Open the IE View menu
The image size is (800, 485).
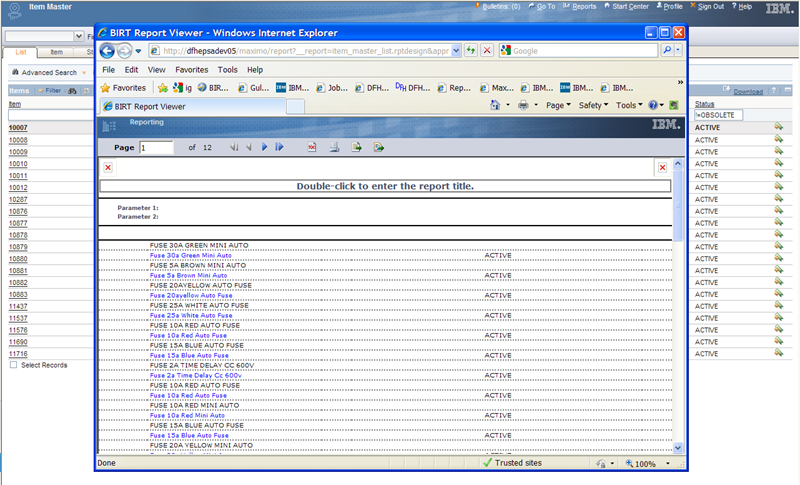pos(157,70)
